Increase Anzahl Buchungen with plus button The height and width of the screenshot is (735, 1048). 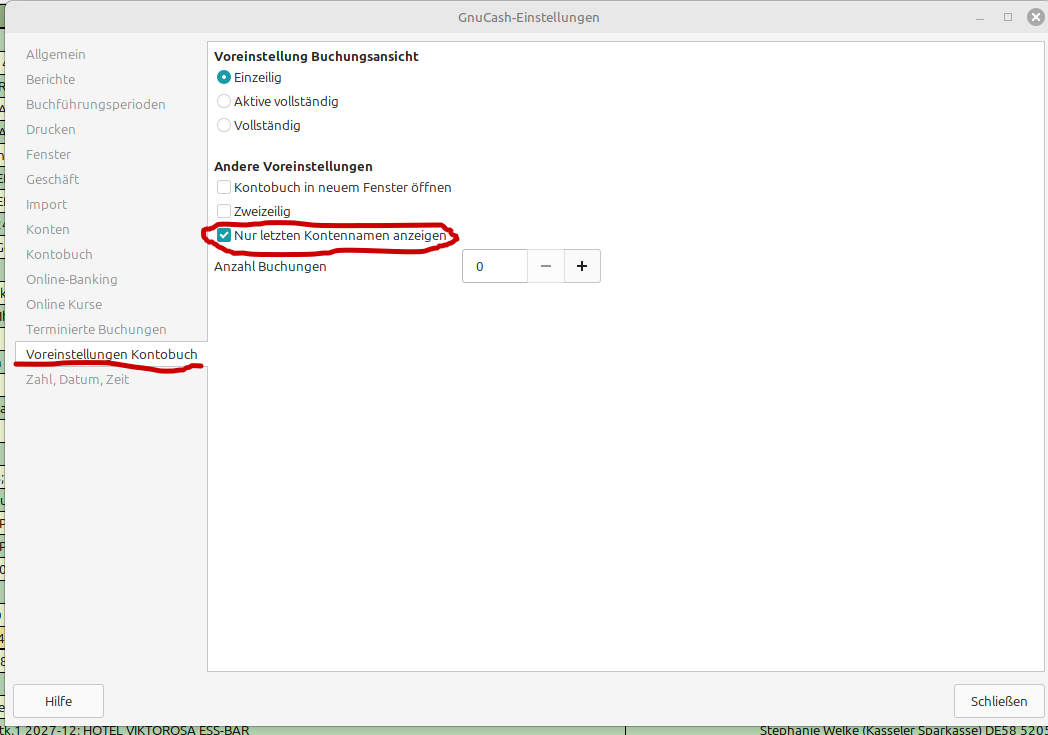tap(582, 267)
